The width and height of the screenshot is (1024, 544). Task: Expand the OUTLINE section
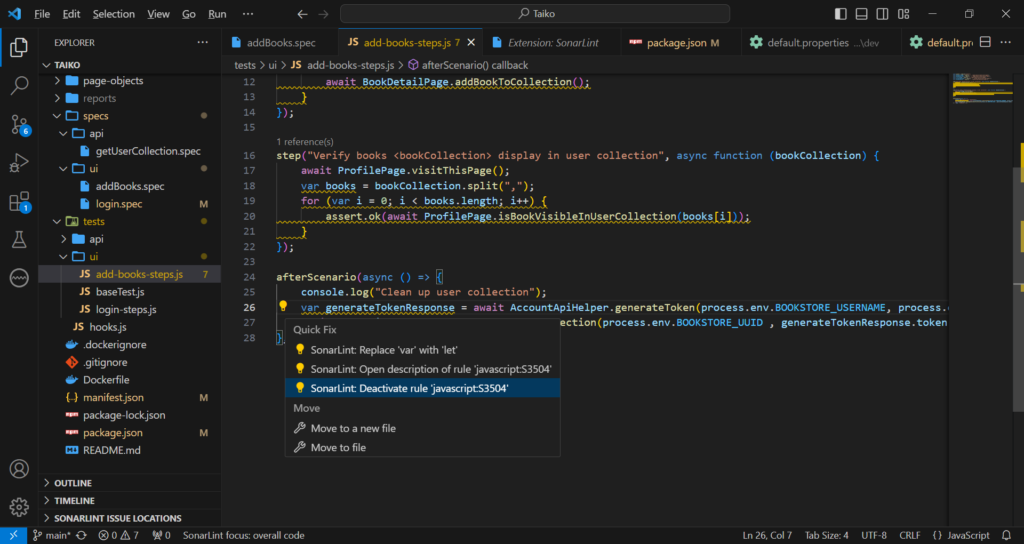[72, 483]
